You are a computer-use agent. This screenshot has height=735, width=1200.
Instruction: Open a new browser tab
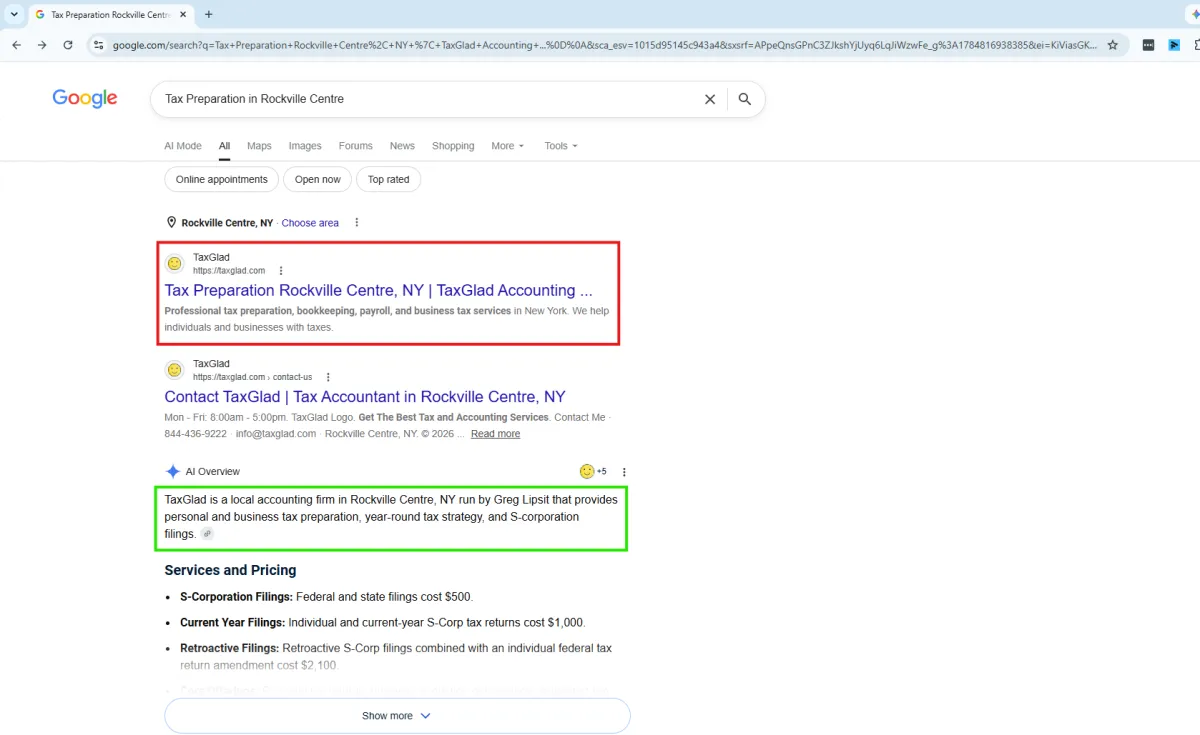209,14
